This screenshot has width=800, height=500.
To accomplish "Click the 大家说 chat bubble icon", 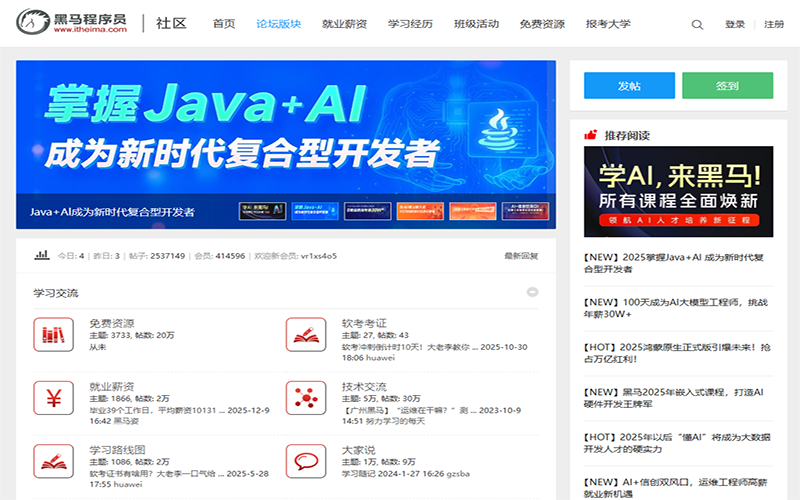I will 305,461.
